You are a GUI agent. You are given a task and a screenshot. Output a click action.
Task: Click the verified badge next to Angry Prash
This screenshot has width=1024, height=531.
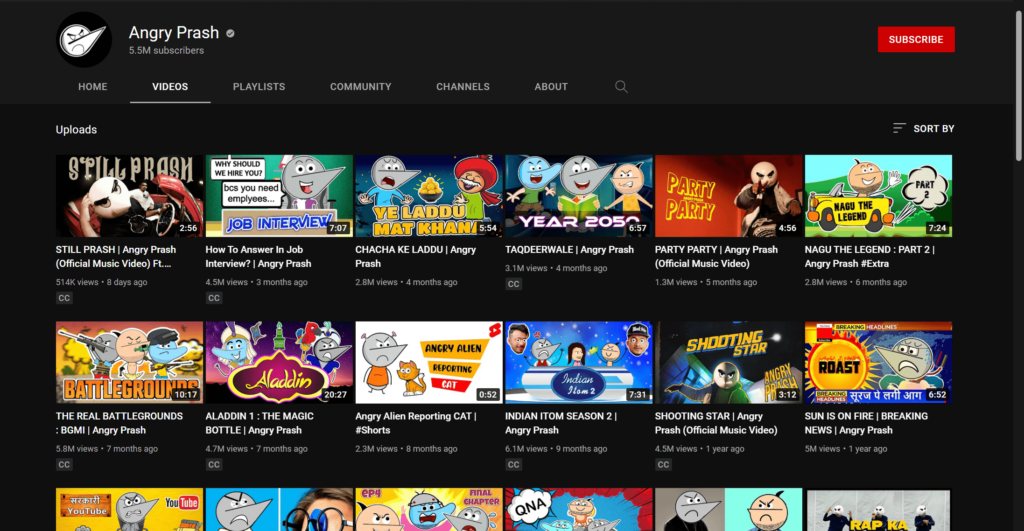point(231,33)
